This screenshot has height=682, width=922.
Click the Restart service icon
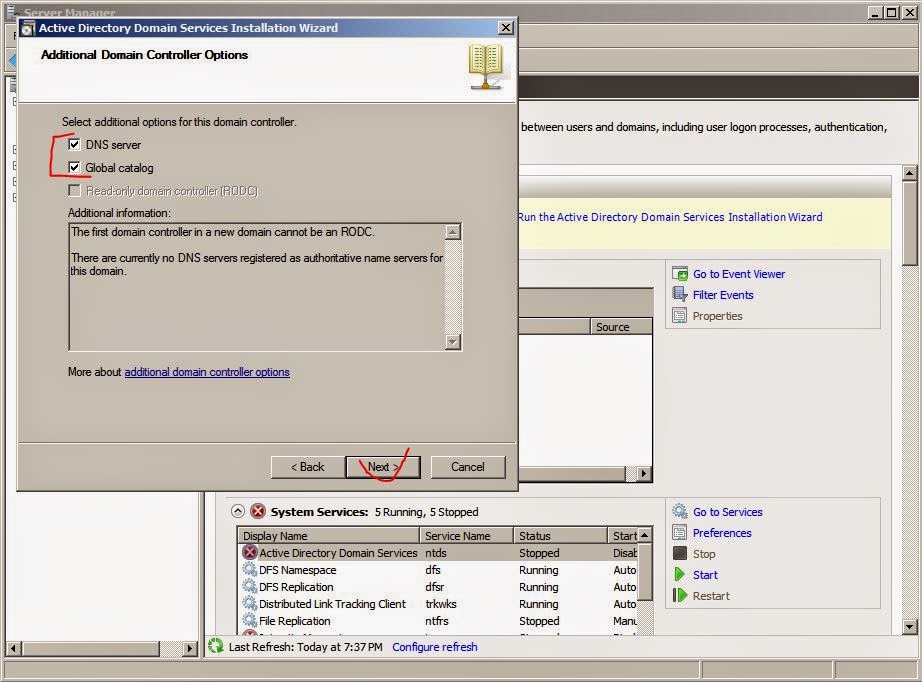click(x=680, y=595)
